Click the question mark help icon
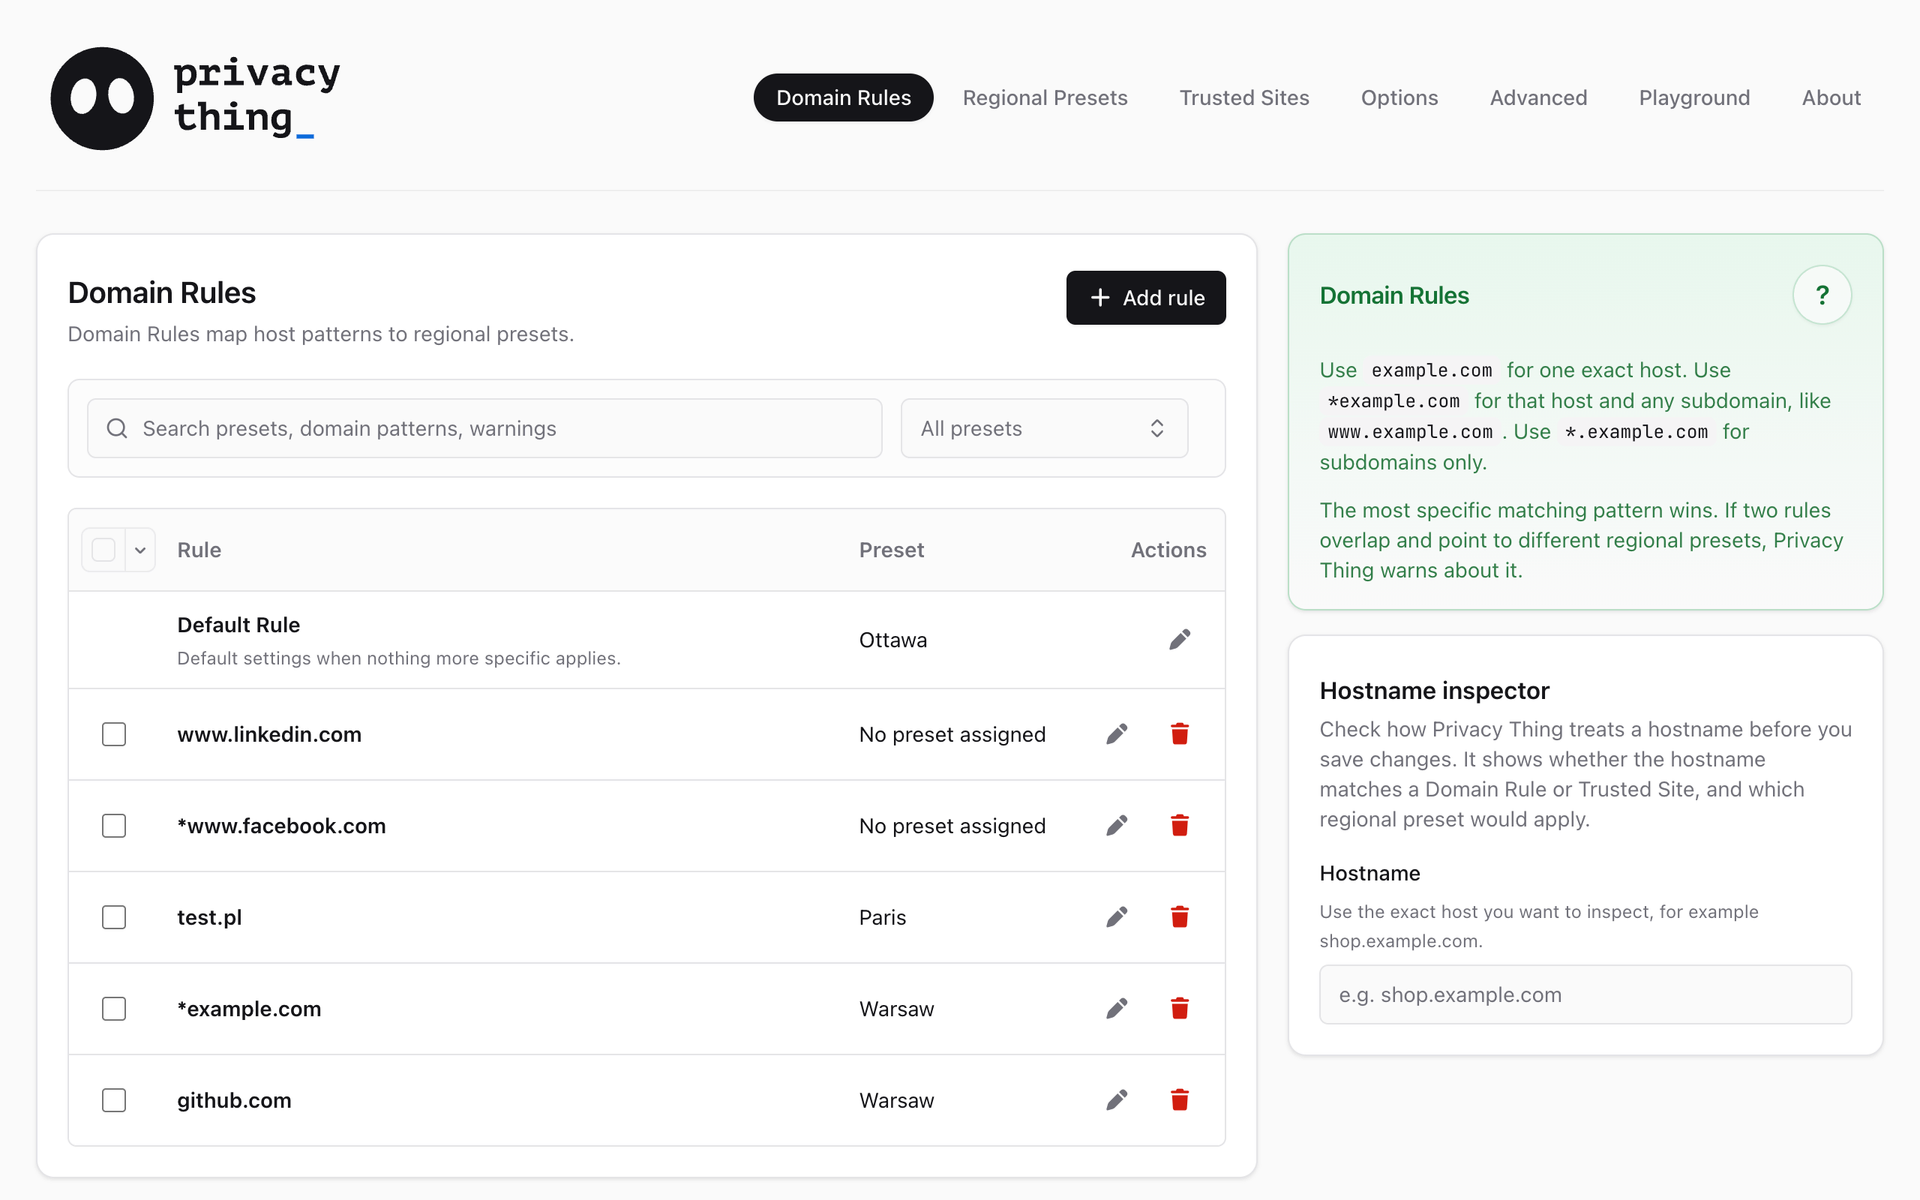 [x=1822, y=295]
